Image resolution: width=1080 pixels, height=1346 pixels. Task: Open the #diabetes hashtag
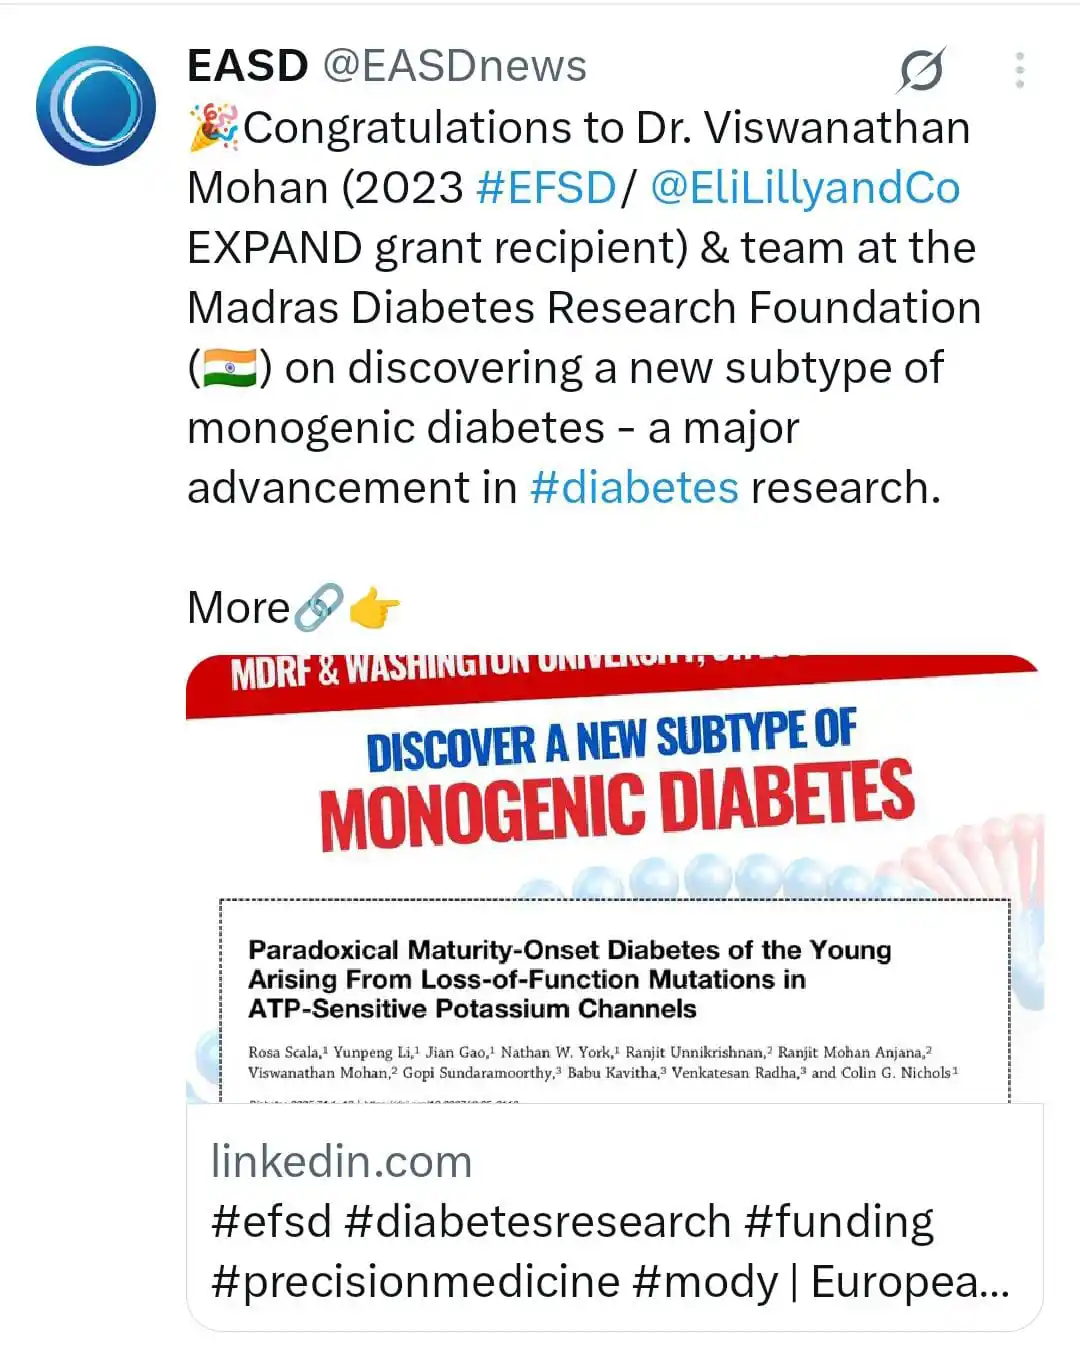click(634, 488)
